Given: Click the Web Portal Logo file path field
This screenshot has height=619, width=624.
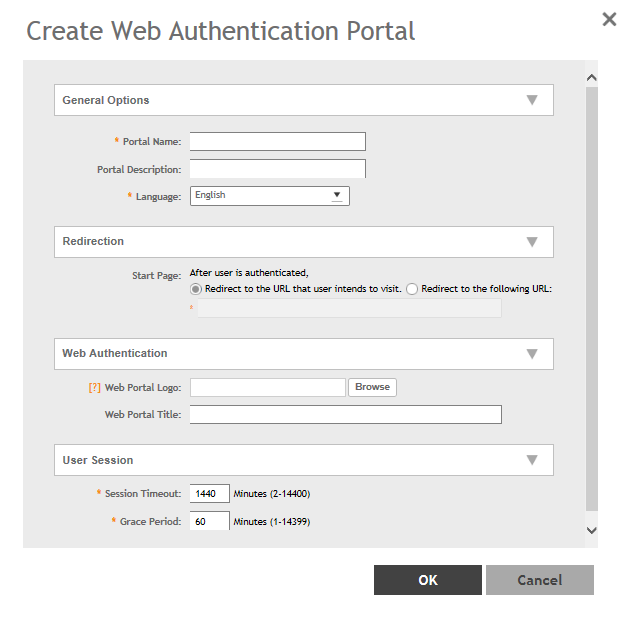Looking at the screenshot, I should coord(267,387).
